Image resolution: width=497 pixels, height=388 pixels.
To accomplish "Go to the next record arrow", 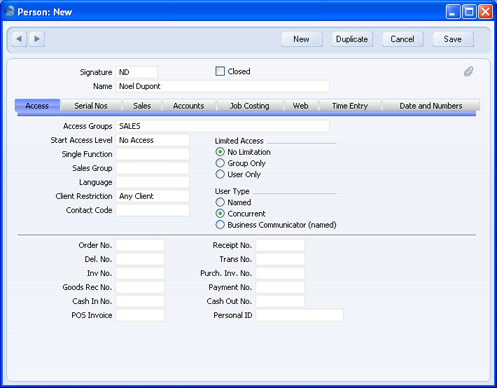I will pos(37,39).
